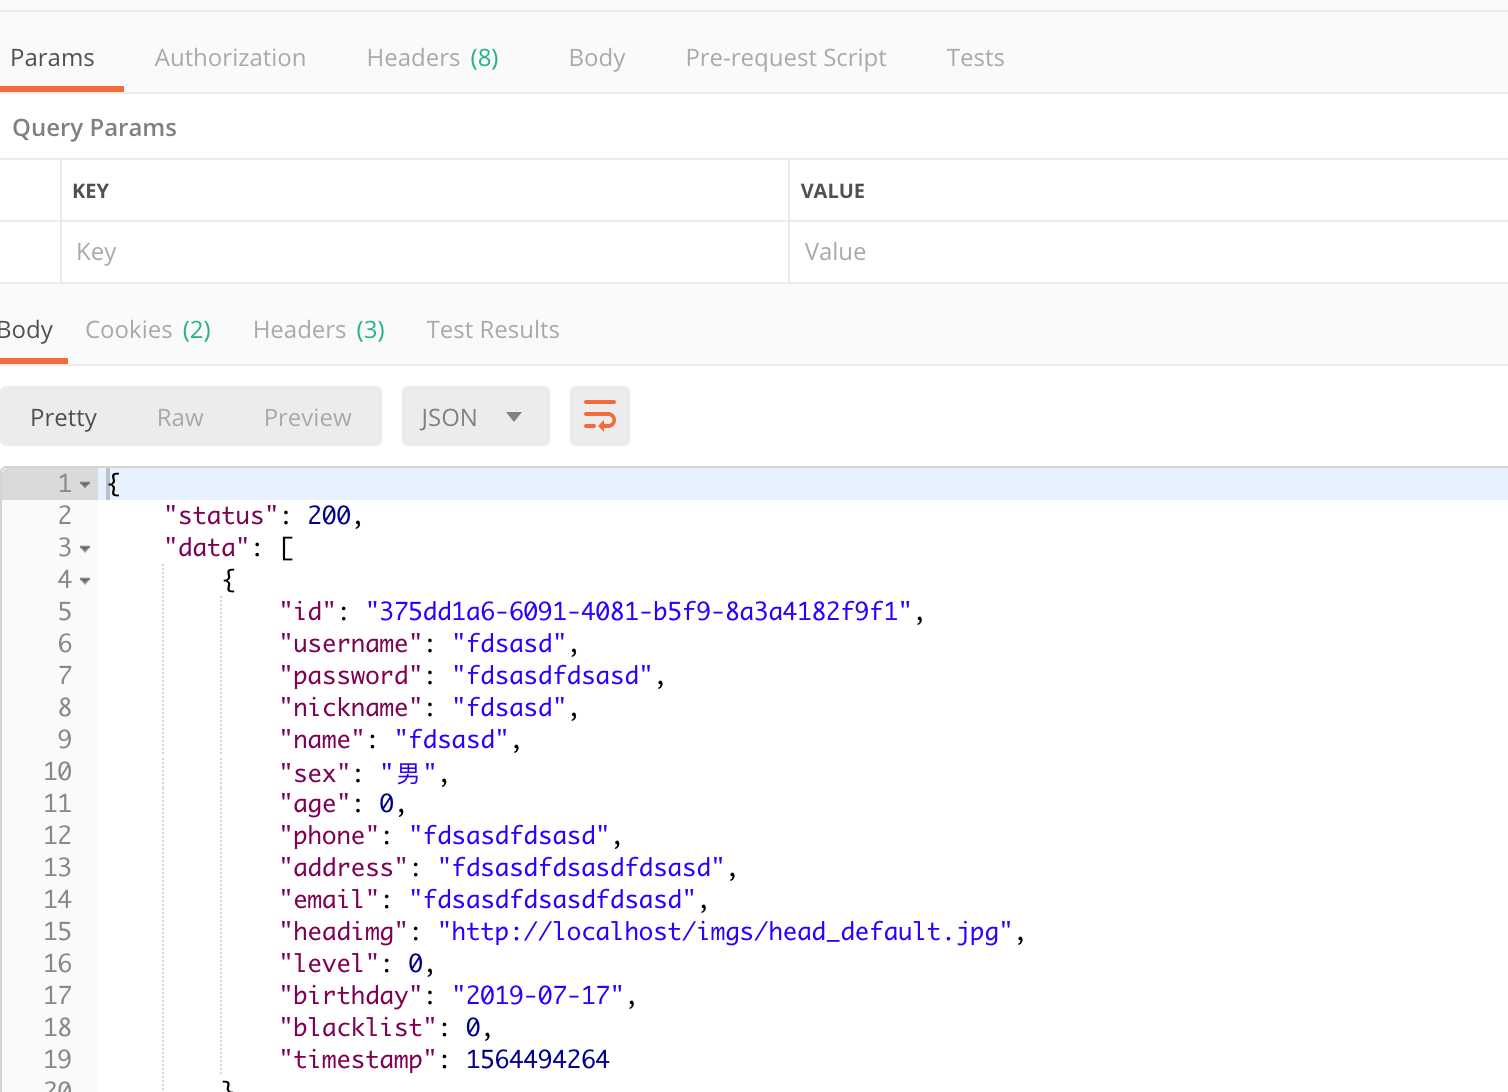The width and height of the screenshot is (1508, 1092).
Task: Click the "address" key on line 13
Action: 344,868
